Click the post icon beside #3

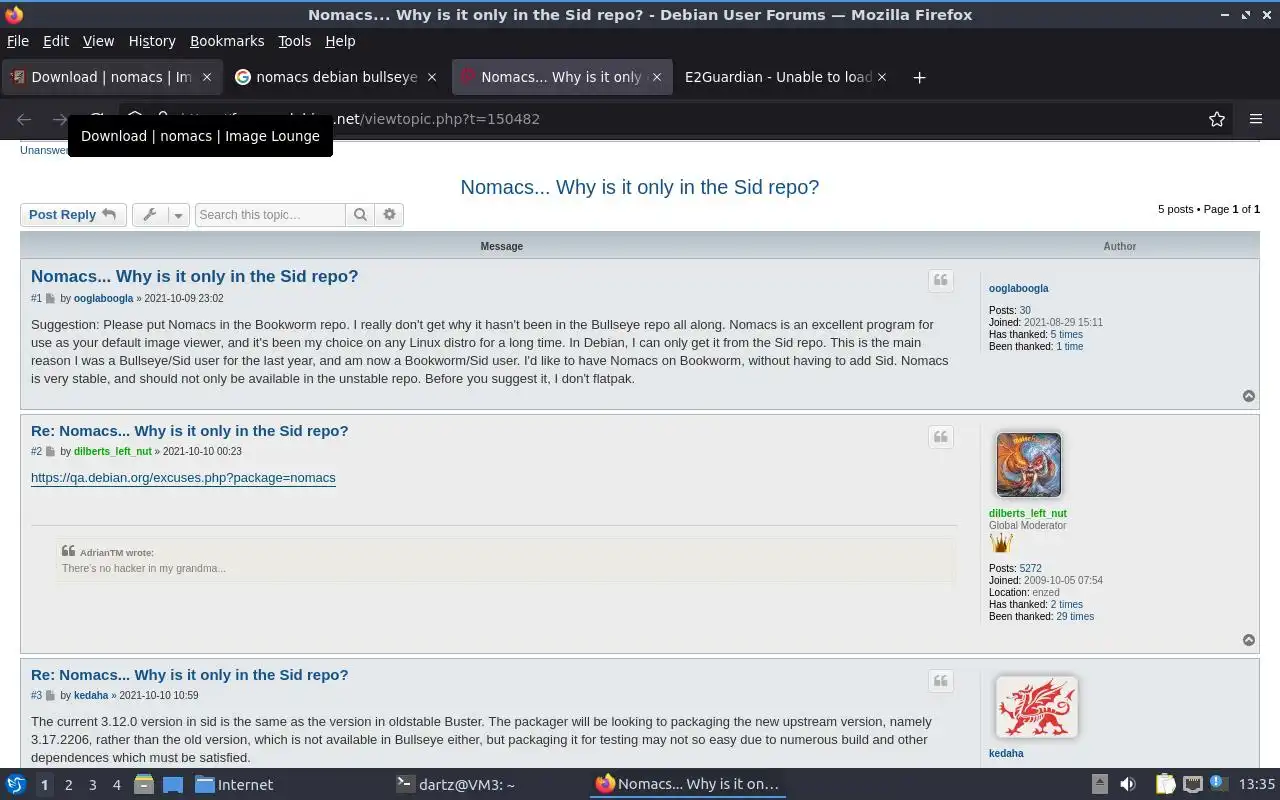[x=50, y=696]
